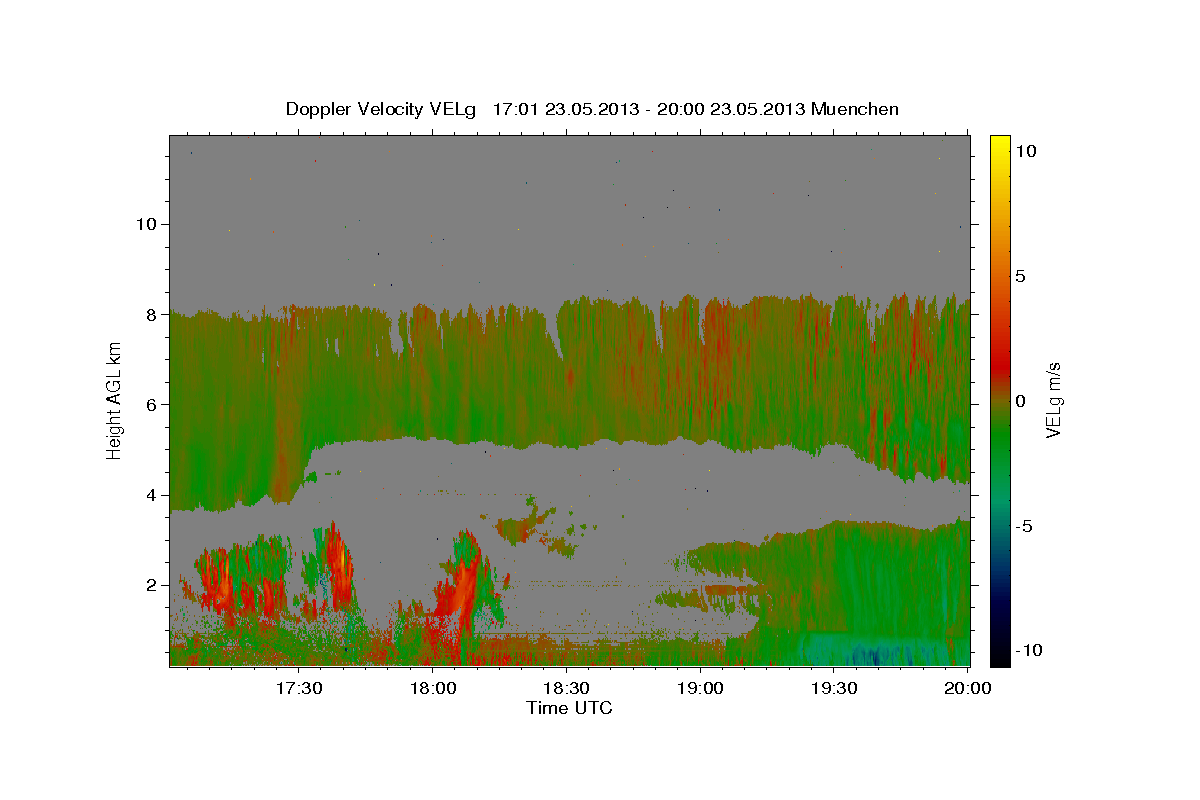This screenshot has height=800, width=1200.
Task: Click the height tick label 8
Action: coord(152,314)
